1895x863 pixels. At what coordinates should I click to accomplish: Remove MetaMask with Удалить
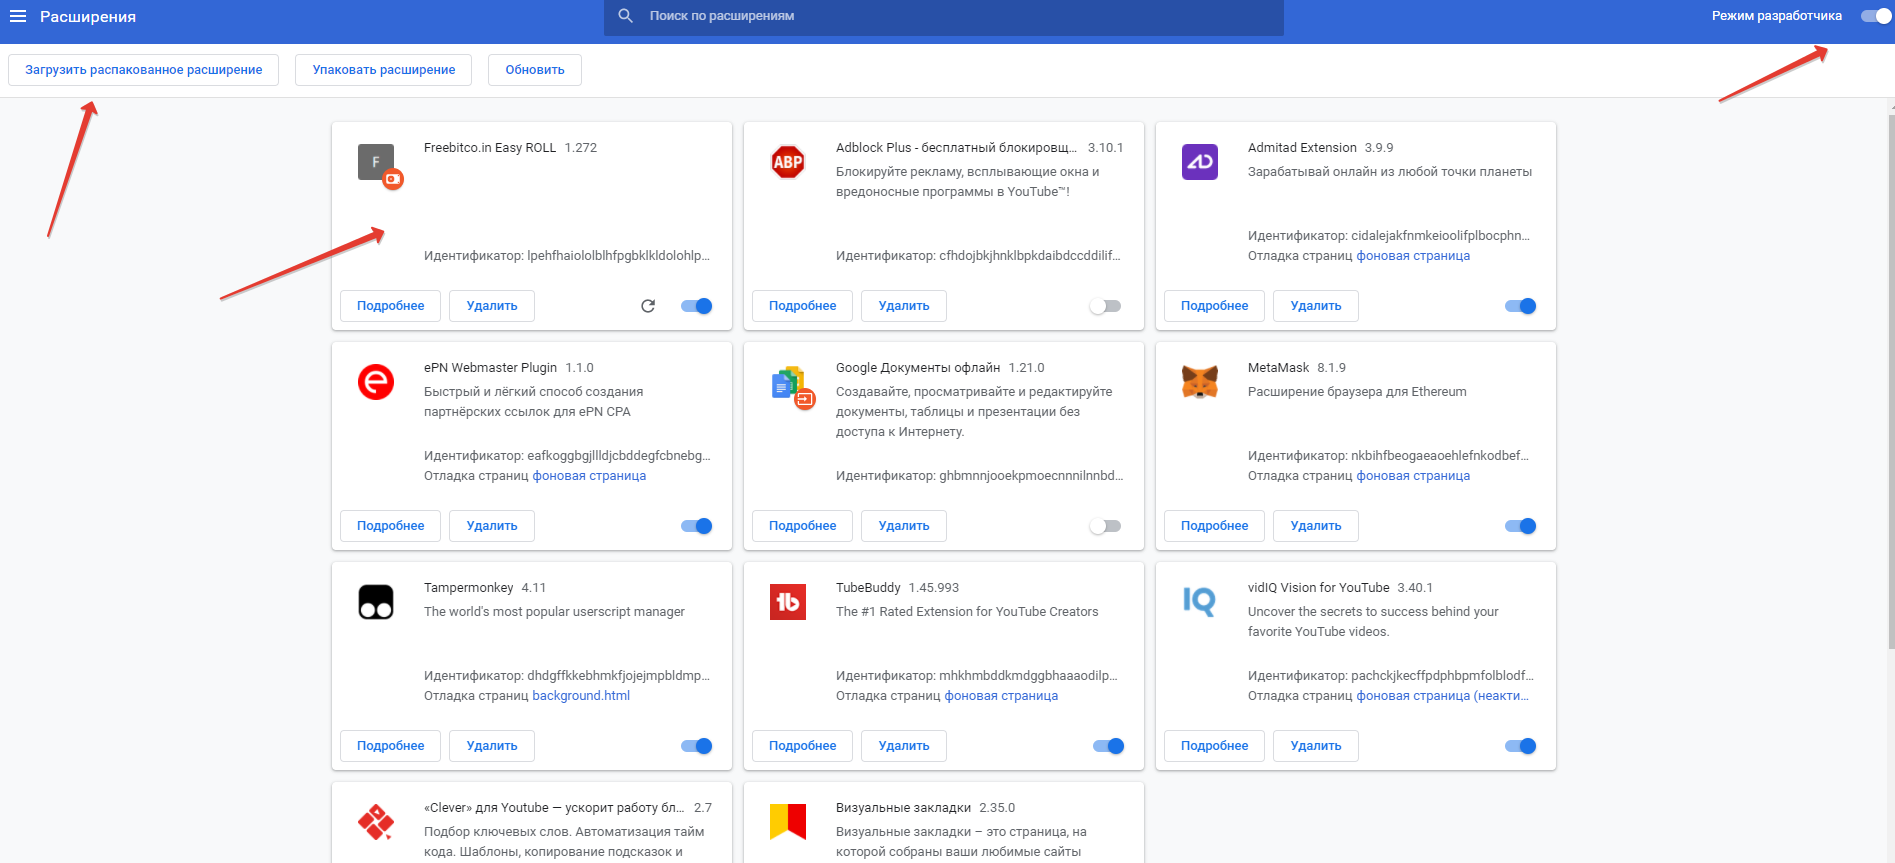[1316, 526]
